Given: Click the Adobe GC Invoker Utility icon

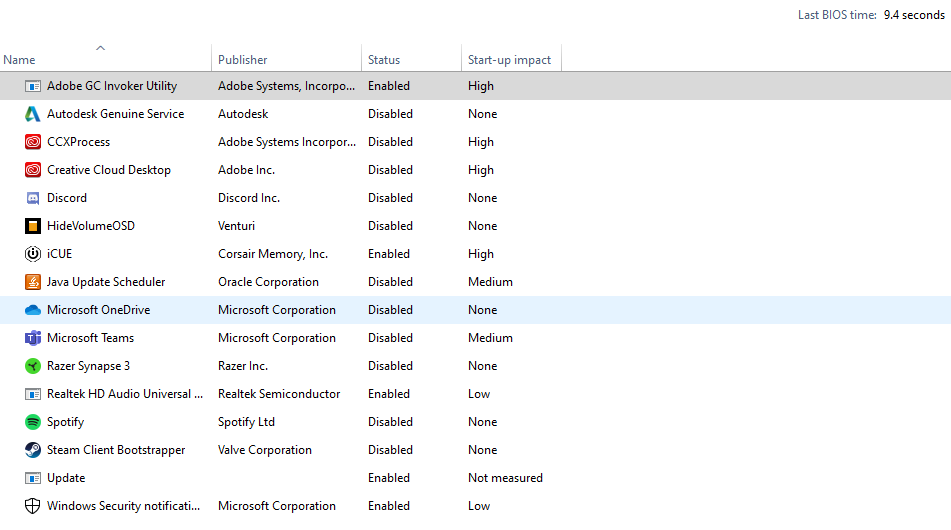Looking at the screenshot, I should (x=33, y=86).
